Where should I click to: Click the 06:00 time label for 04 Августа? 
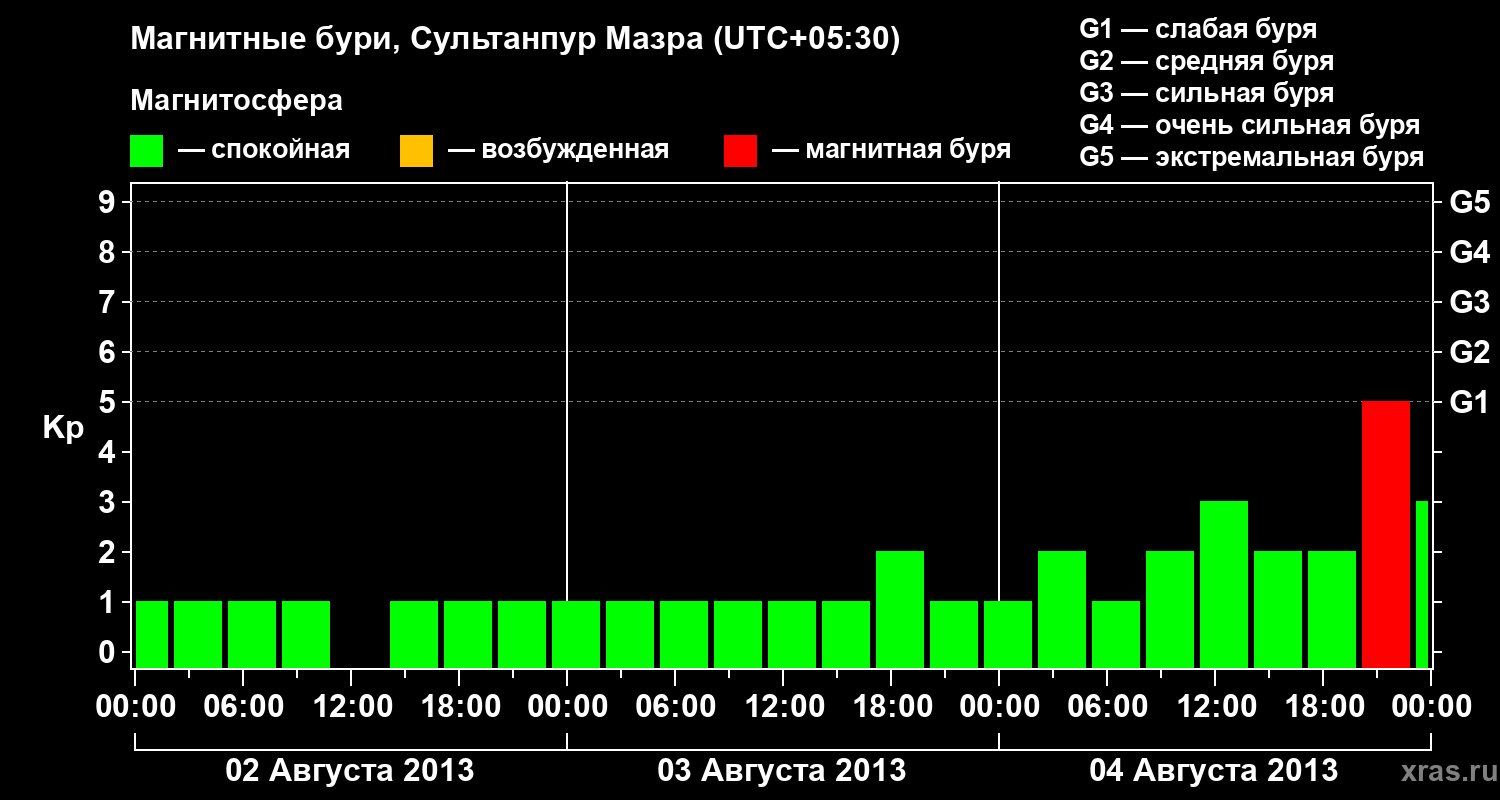point(1107,706)
